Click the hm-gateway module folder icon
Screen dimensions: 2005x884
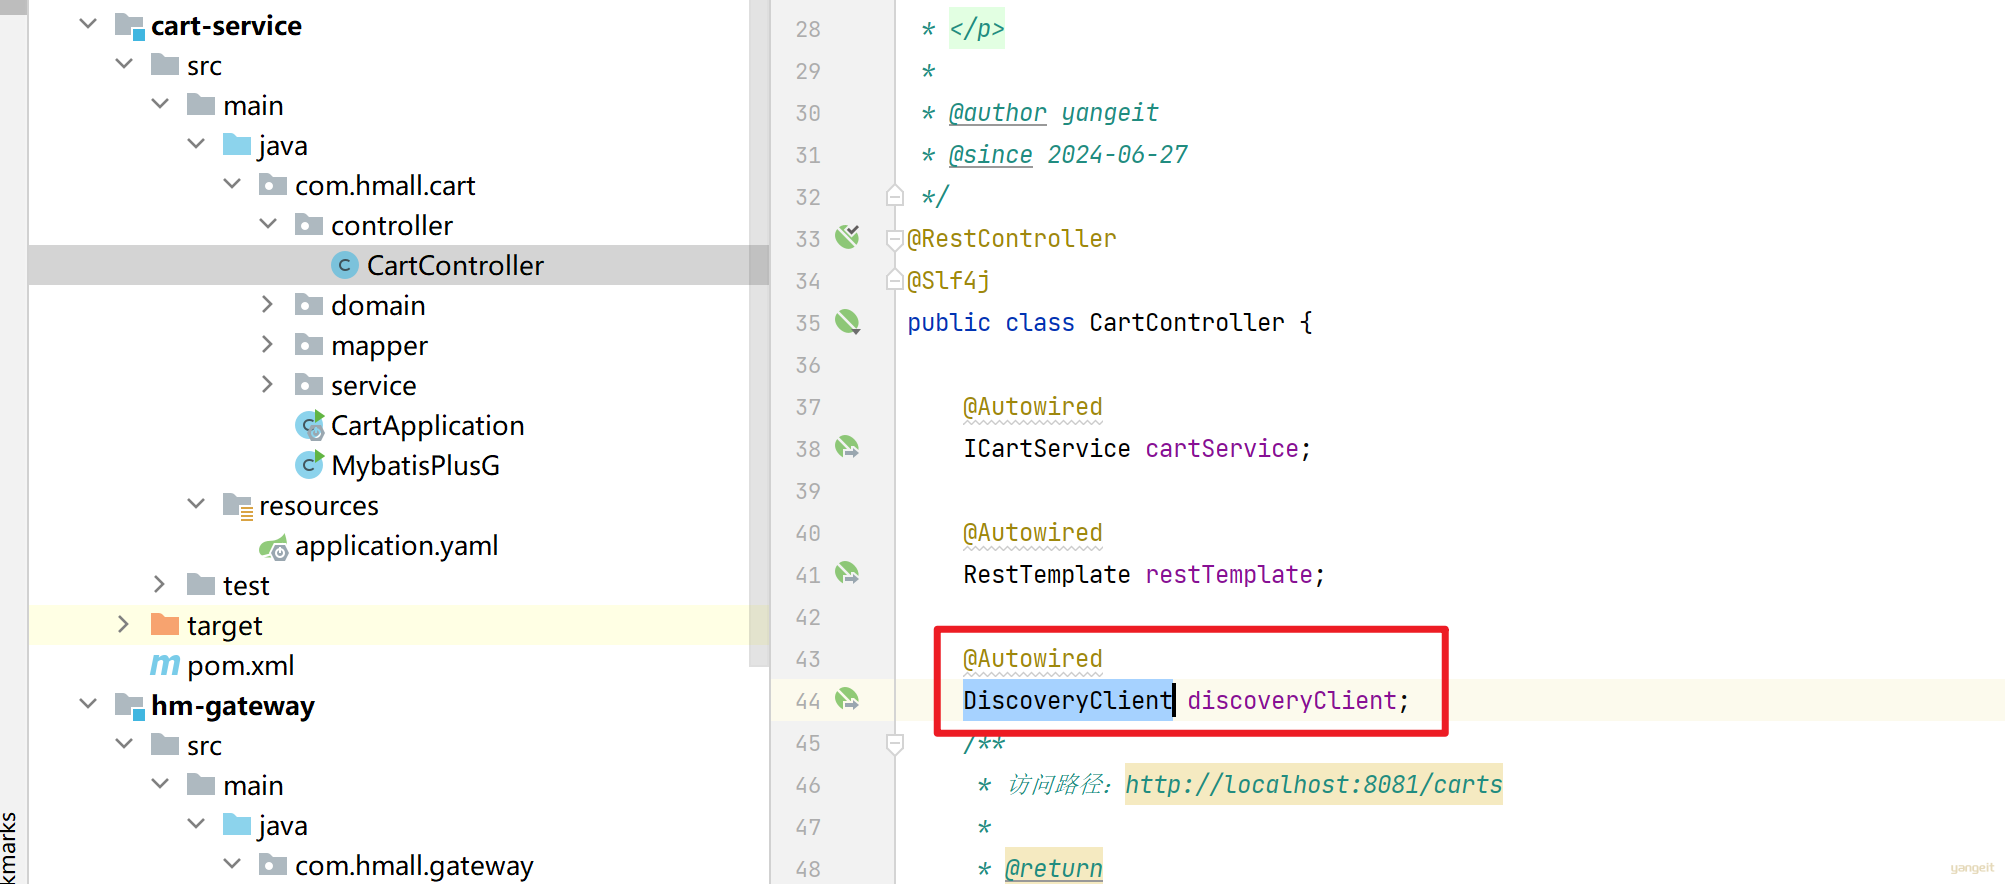[129, 706]
